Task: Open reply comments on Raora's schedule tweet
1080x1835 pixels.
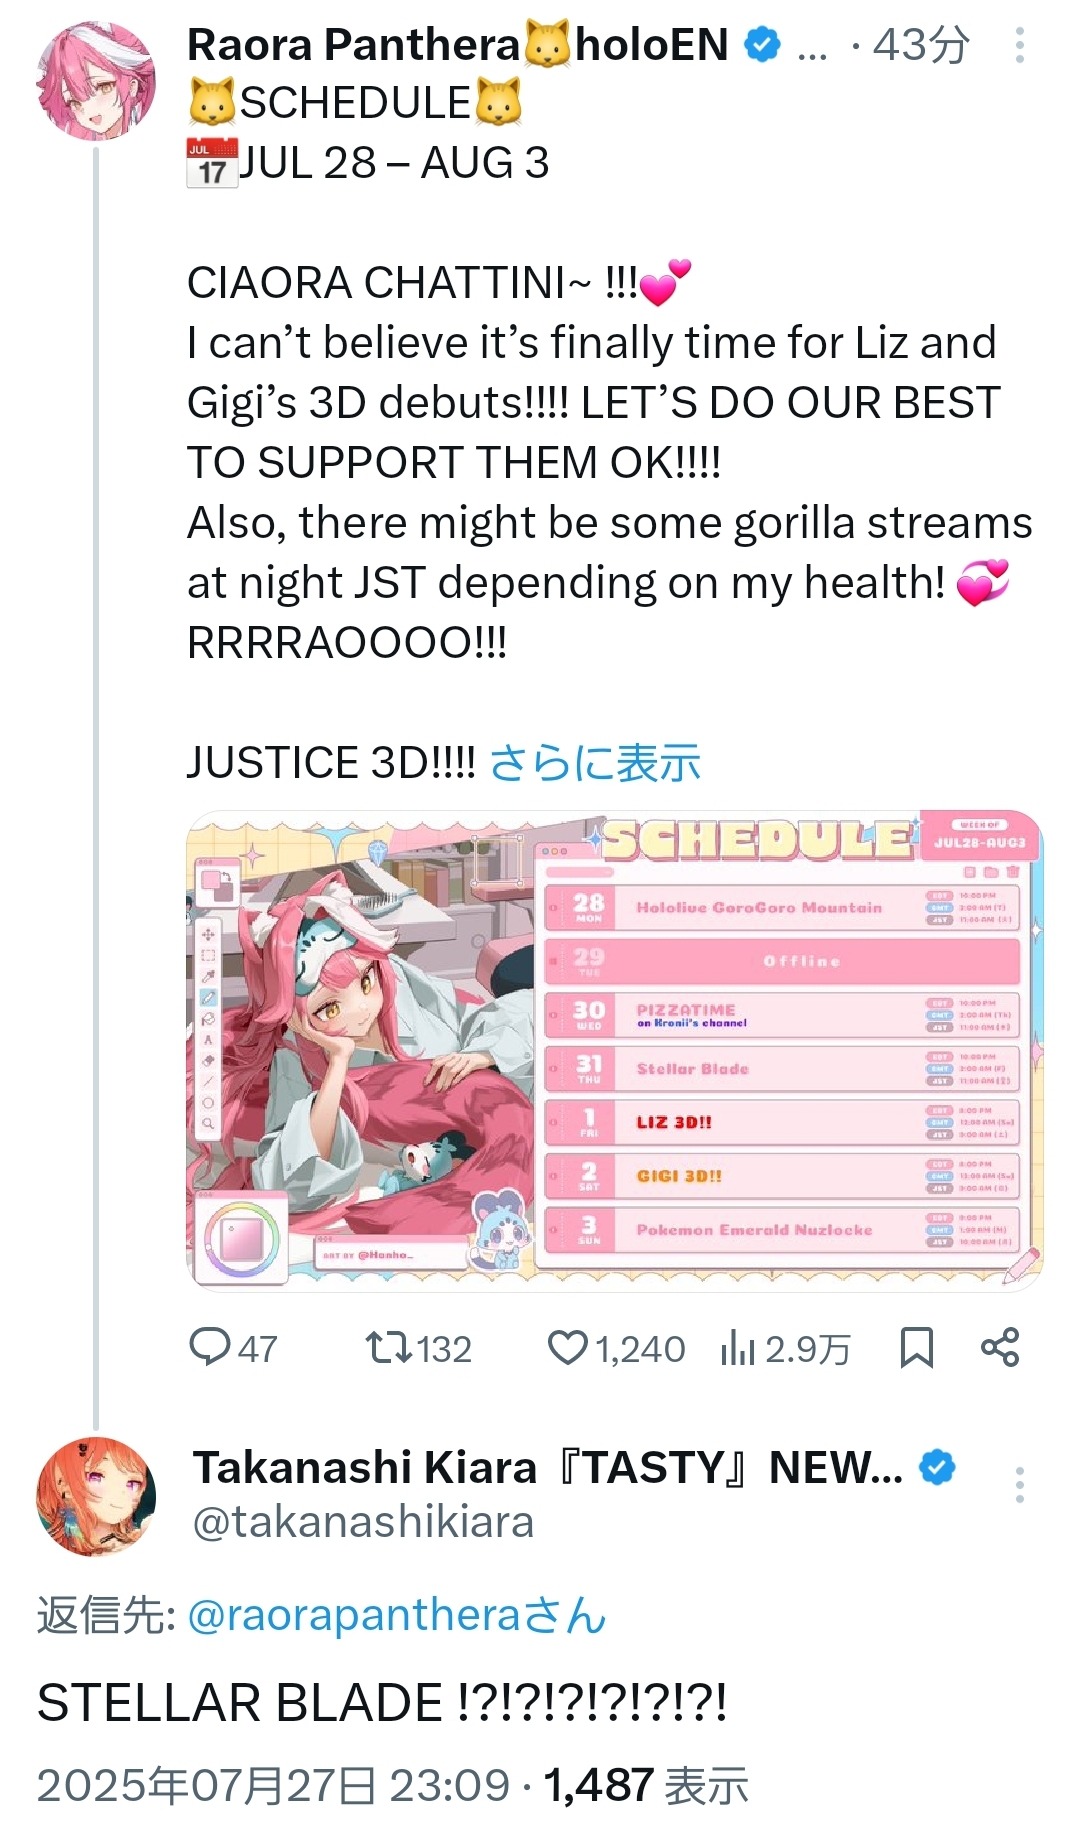Action: coord(233,1348)
